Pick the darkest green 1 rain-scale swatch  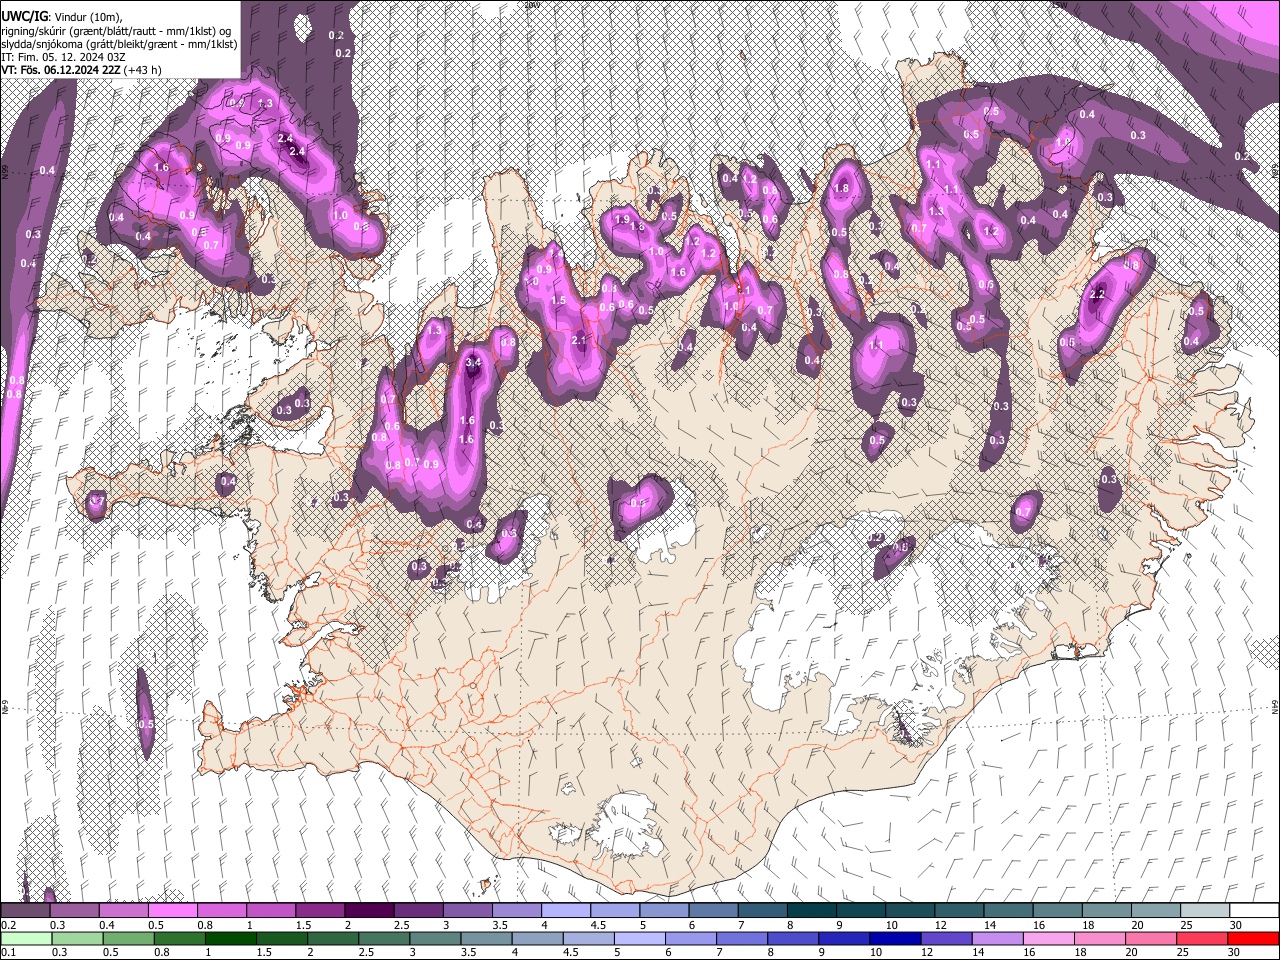pos(230,938)
